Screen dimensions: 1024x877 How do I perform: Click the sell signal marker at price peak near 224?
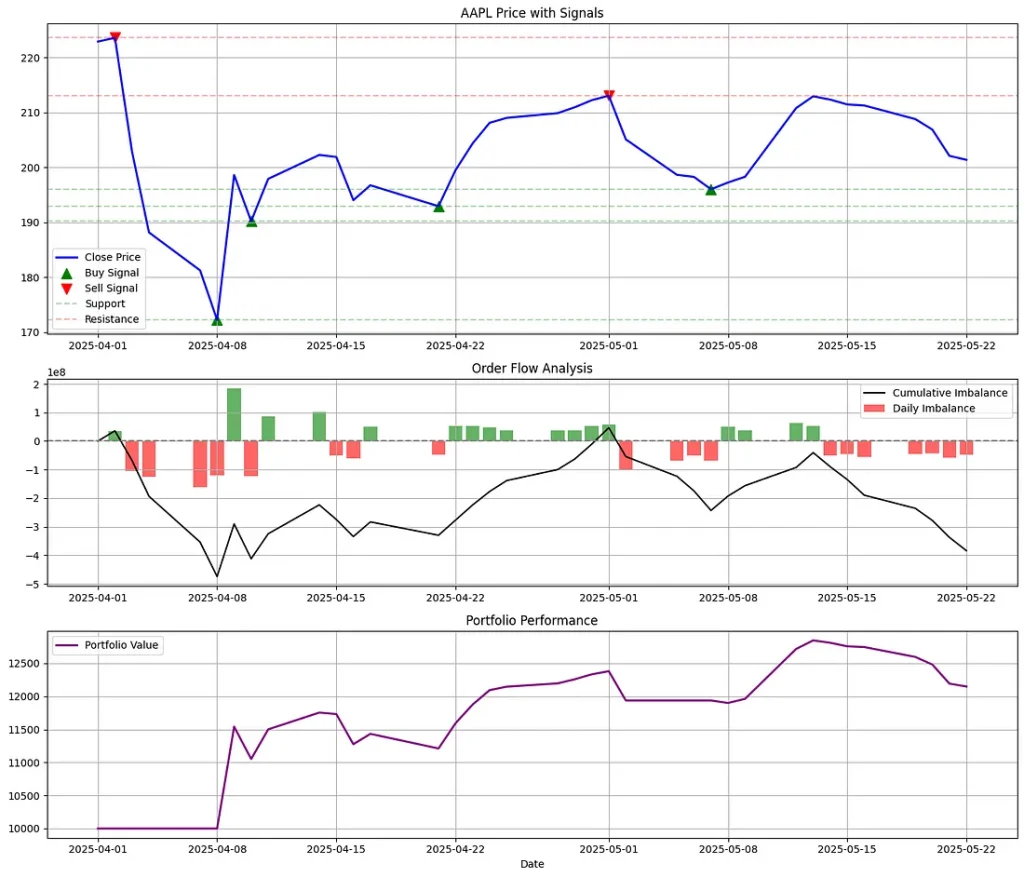[116, 37]
